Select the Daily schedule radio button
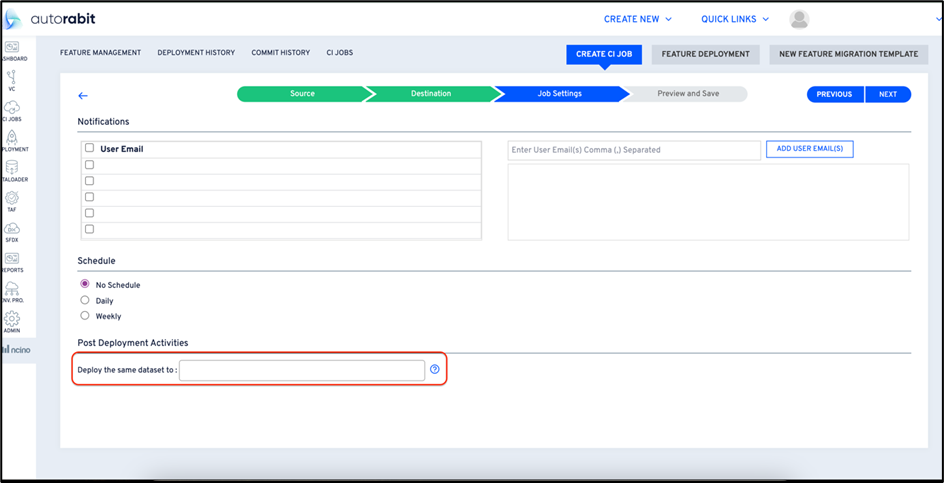This screenshot has width=944, height=483. [85, 300]
